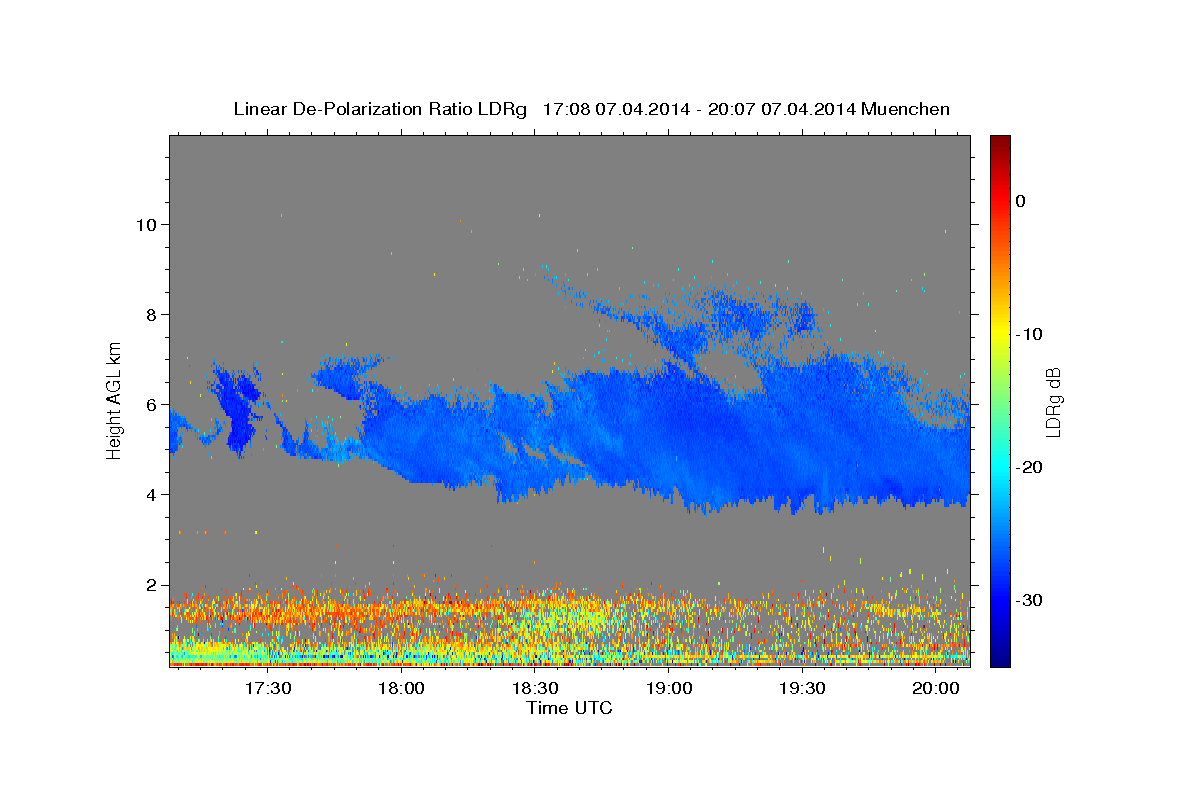The image size is (1200, 800).
Task: Click the 20:00 time tick label
Action: [x=936, y=688]
